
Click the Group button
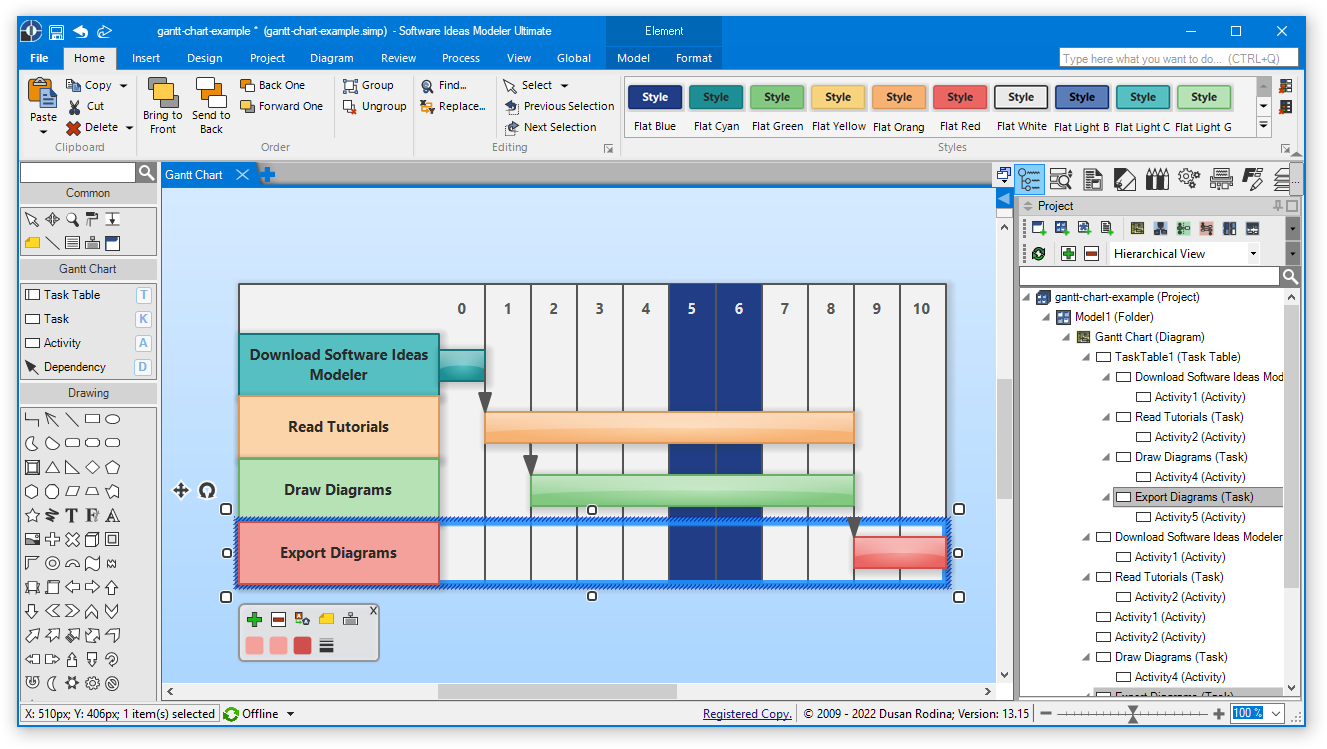click(368, 86)
